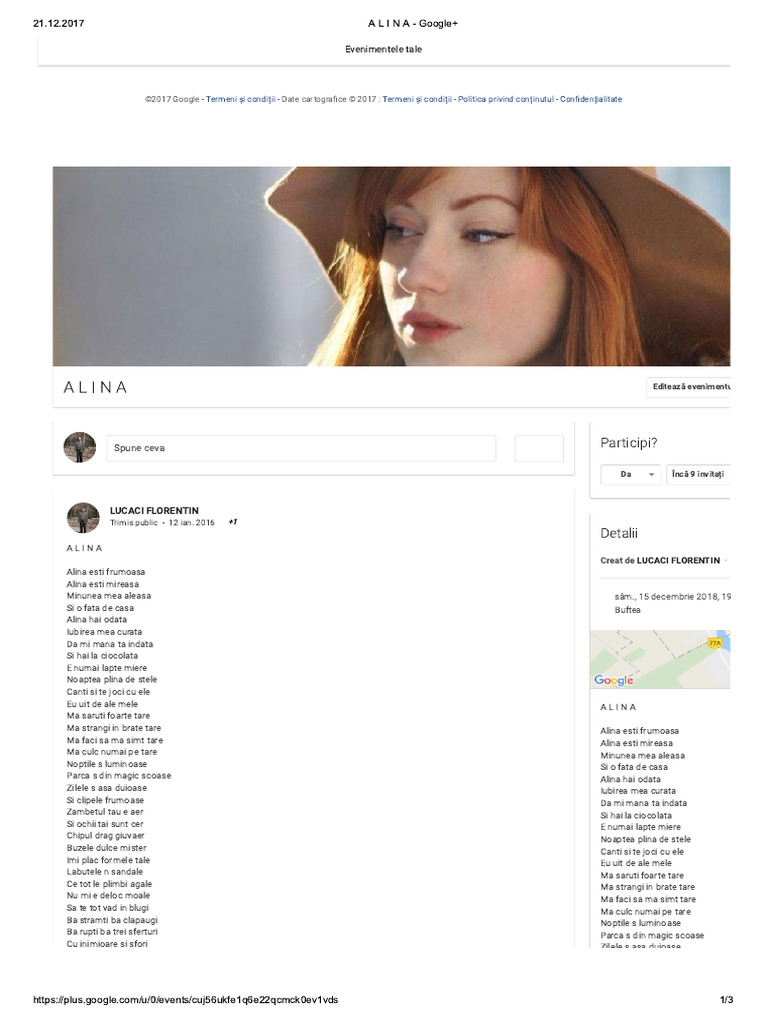This screenshot has height=1024, width=768.
Task: Open LUCACI FLORENTIN's post avatar
Action: 83,518
